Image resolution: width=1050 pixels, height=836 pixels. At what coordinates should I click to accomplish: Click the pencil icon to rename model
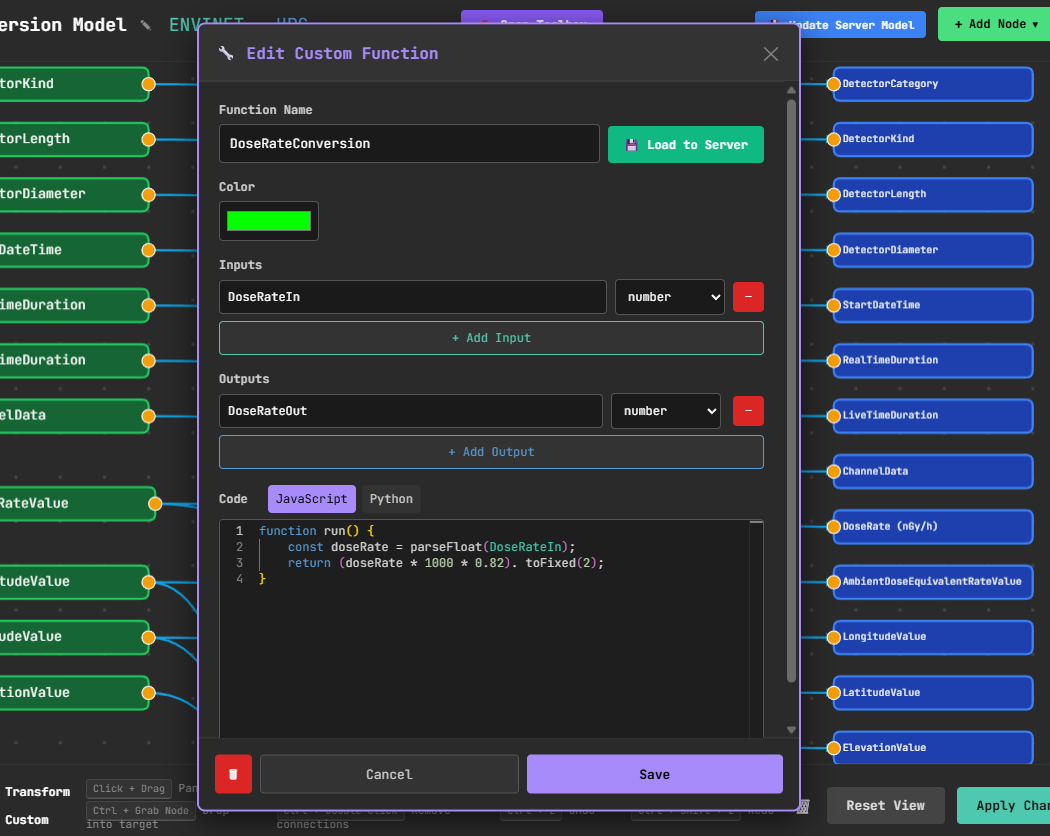(x=146, y=25)
